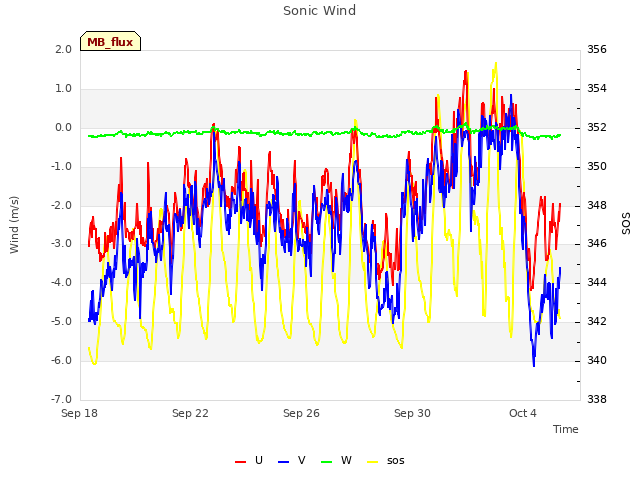Click the Sep 30 tick label
The height and width of the screenshot is (480, 640).
coord(412,413)
